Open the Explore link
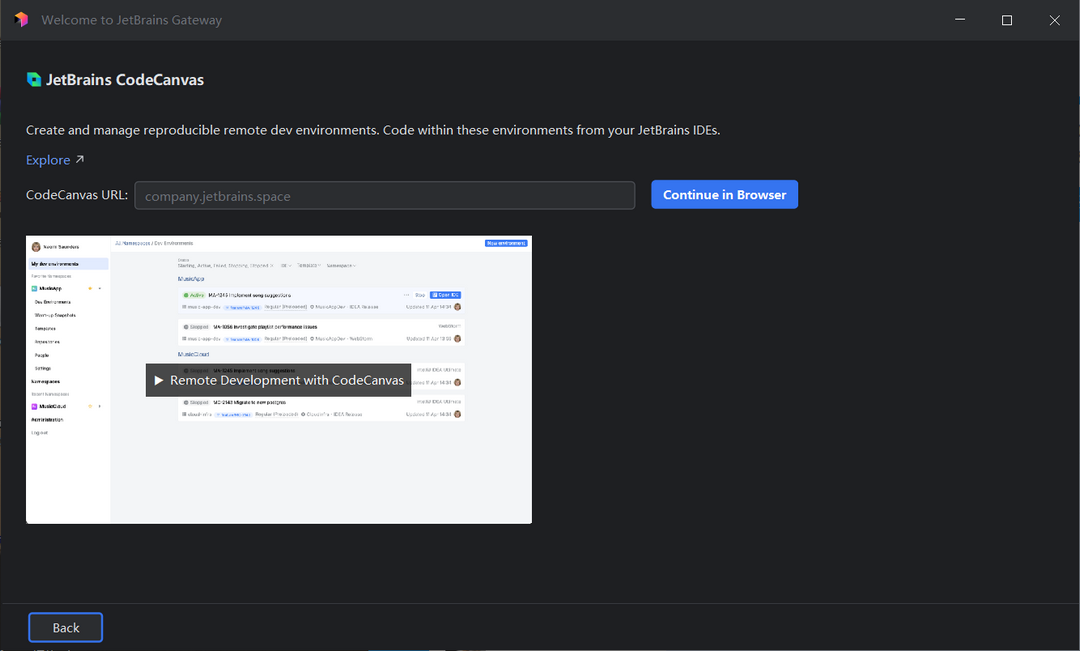 [47, 159]
